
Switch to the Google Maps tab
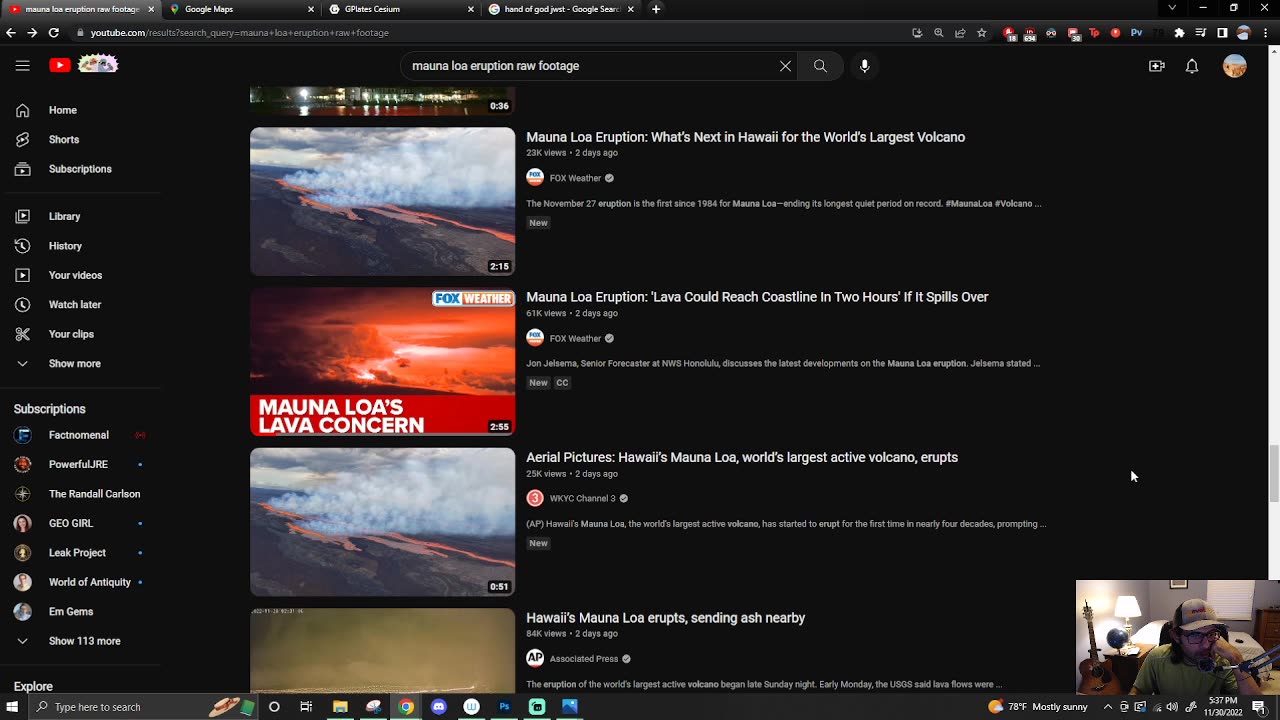coord(240,9)
